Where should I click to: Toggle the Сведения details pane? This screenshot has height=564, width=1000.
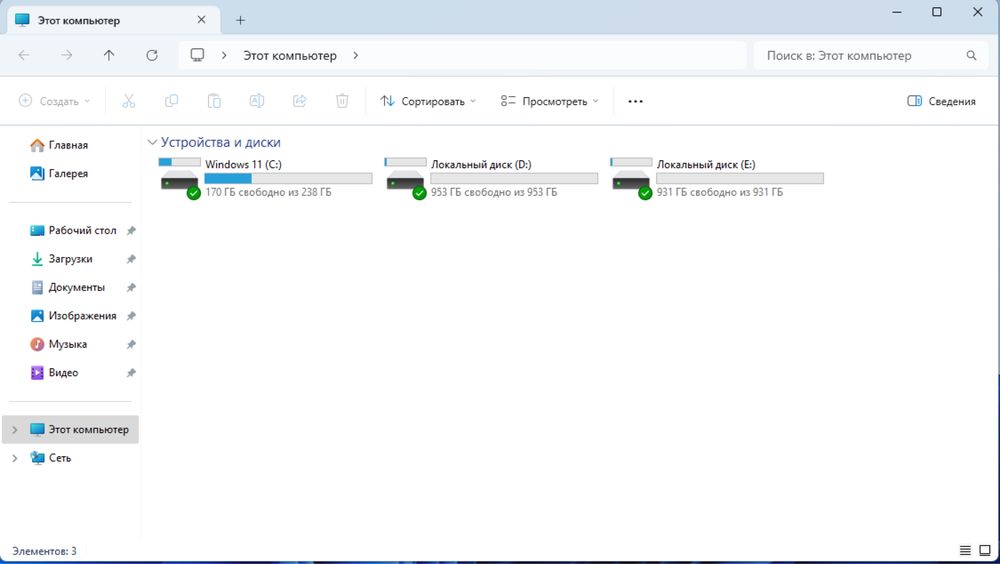pyautogui.click(x=941, y=101)
